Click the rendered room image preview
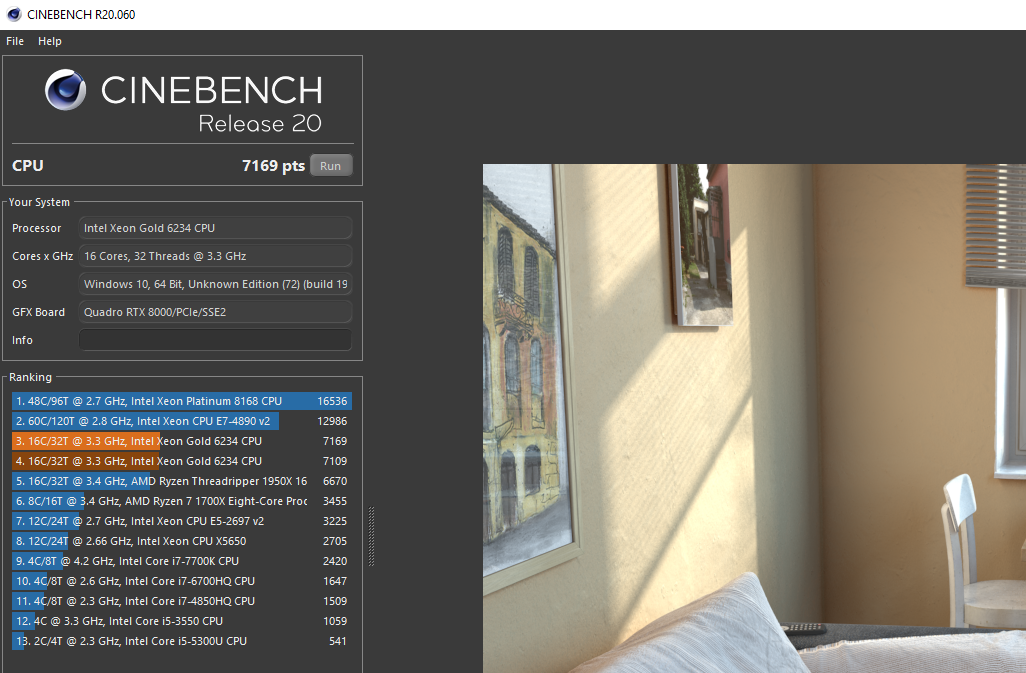Viewport: 1026px width, 673px height. pyautogui.click(x=754, y=419)
